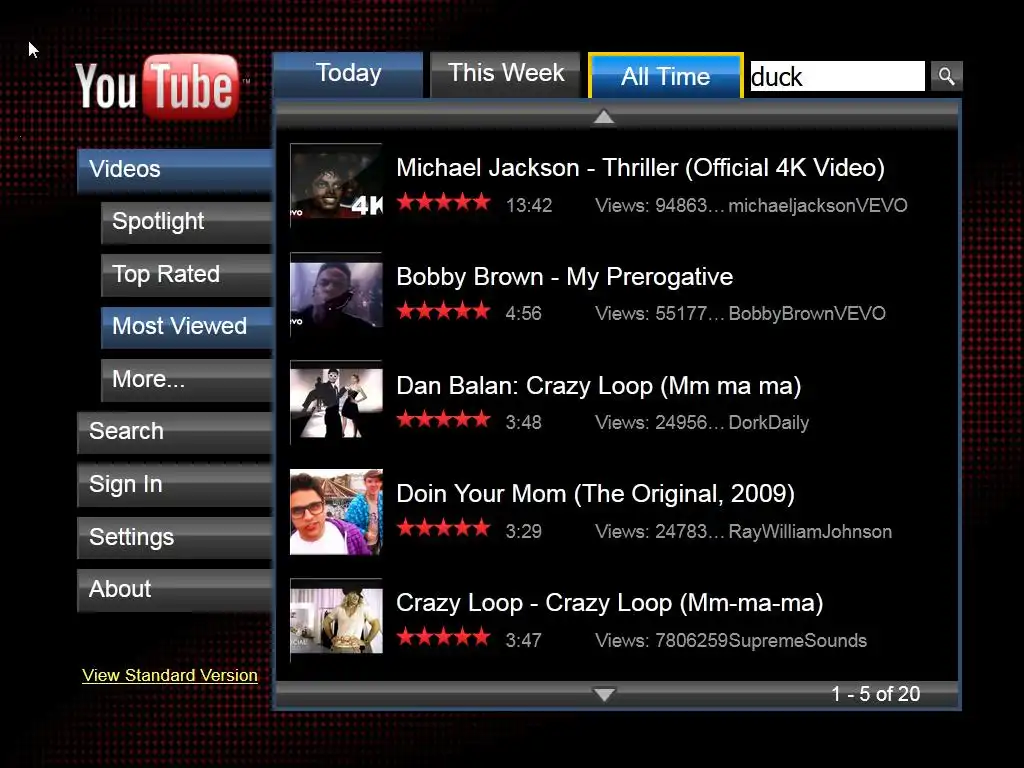
Task: Click the star rating of My Prerogative
Action: click(x=443, y=310)
